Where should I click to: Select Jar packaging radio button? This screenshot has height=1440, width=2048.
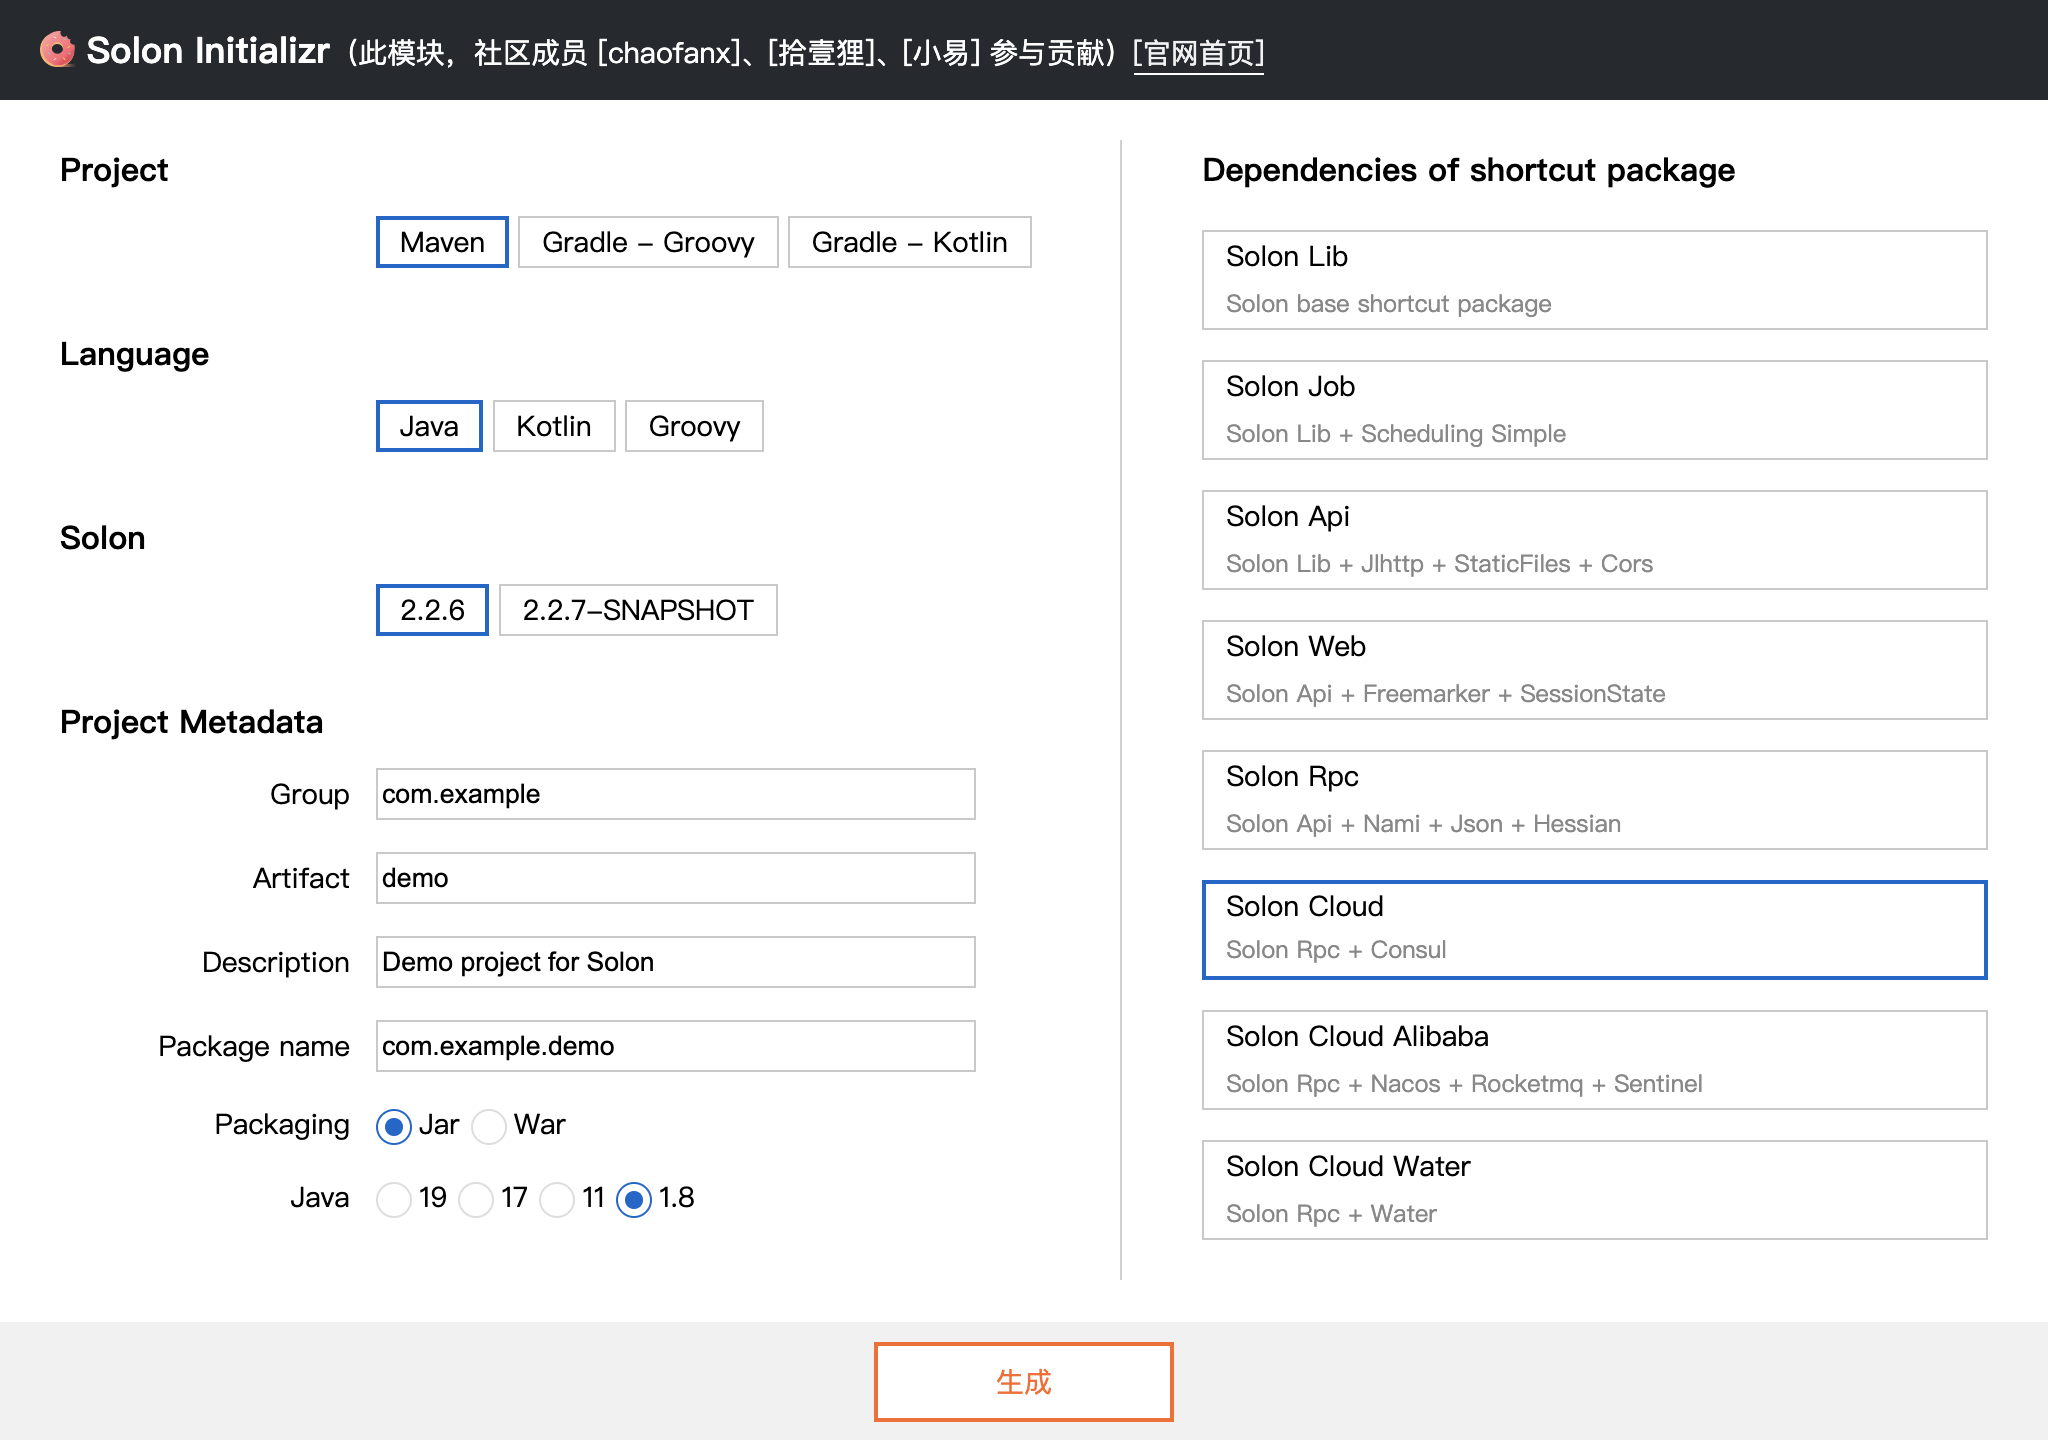[394, 1127]
